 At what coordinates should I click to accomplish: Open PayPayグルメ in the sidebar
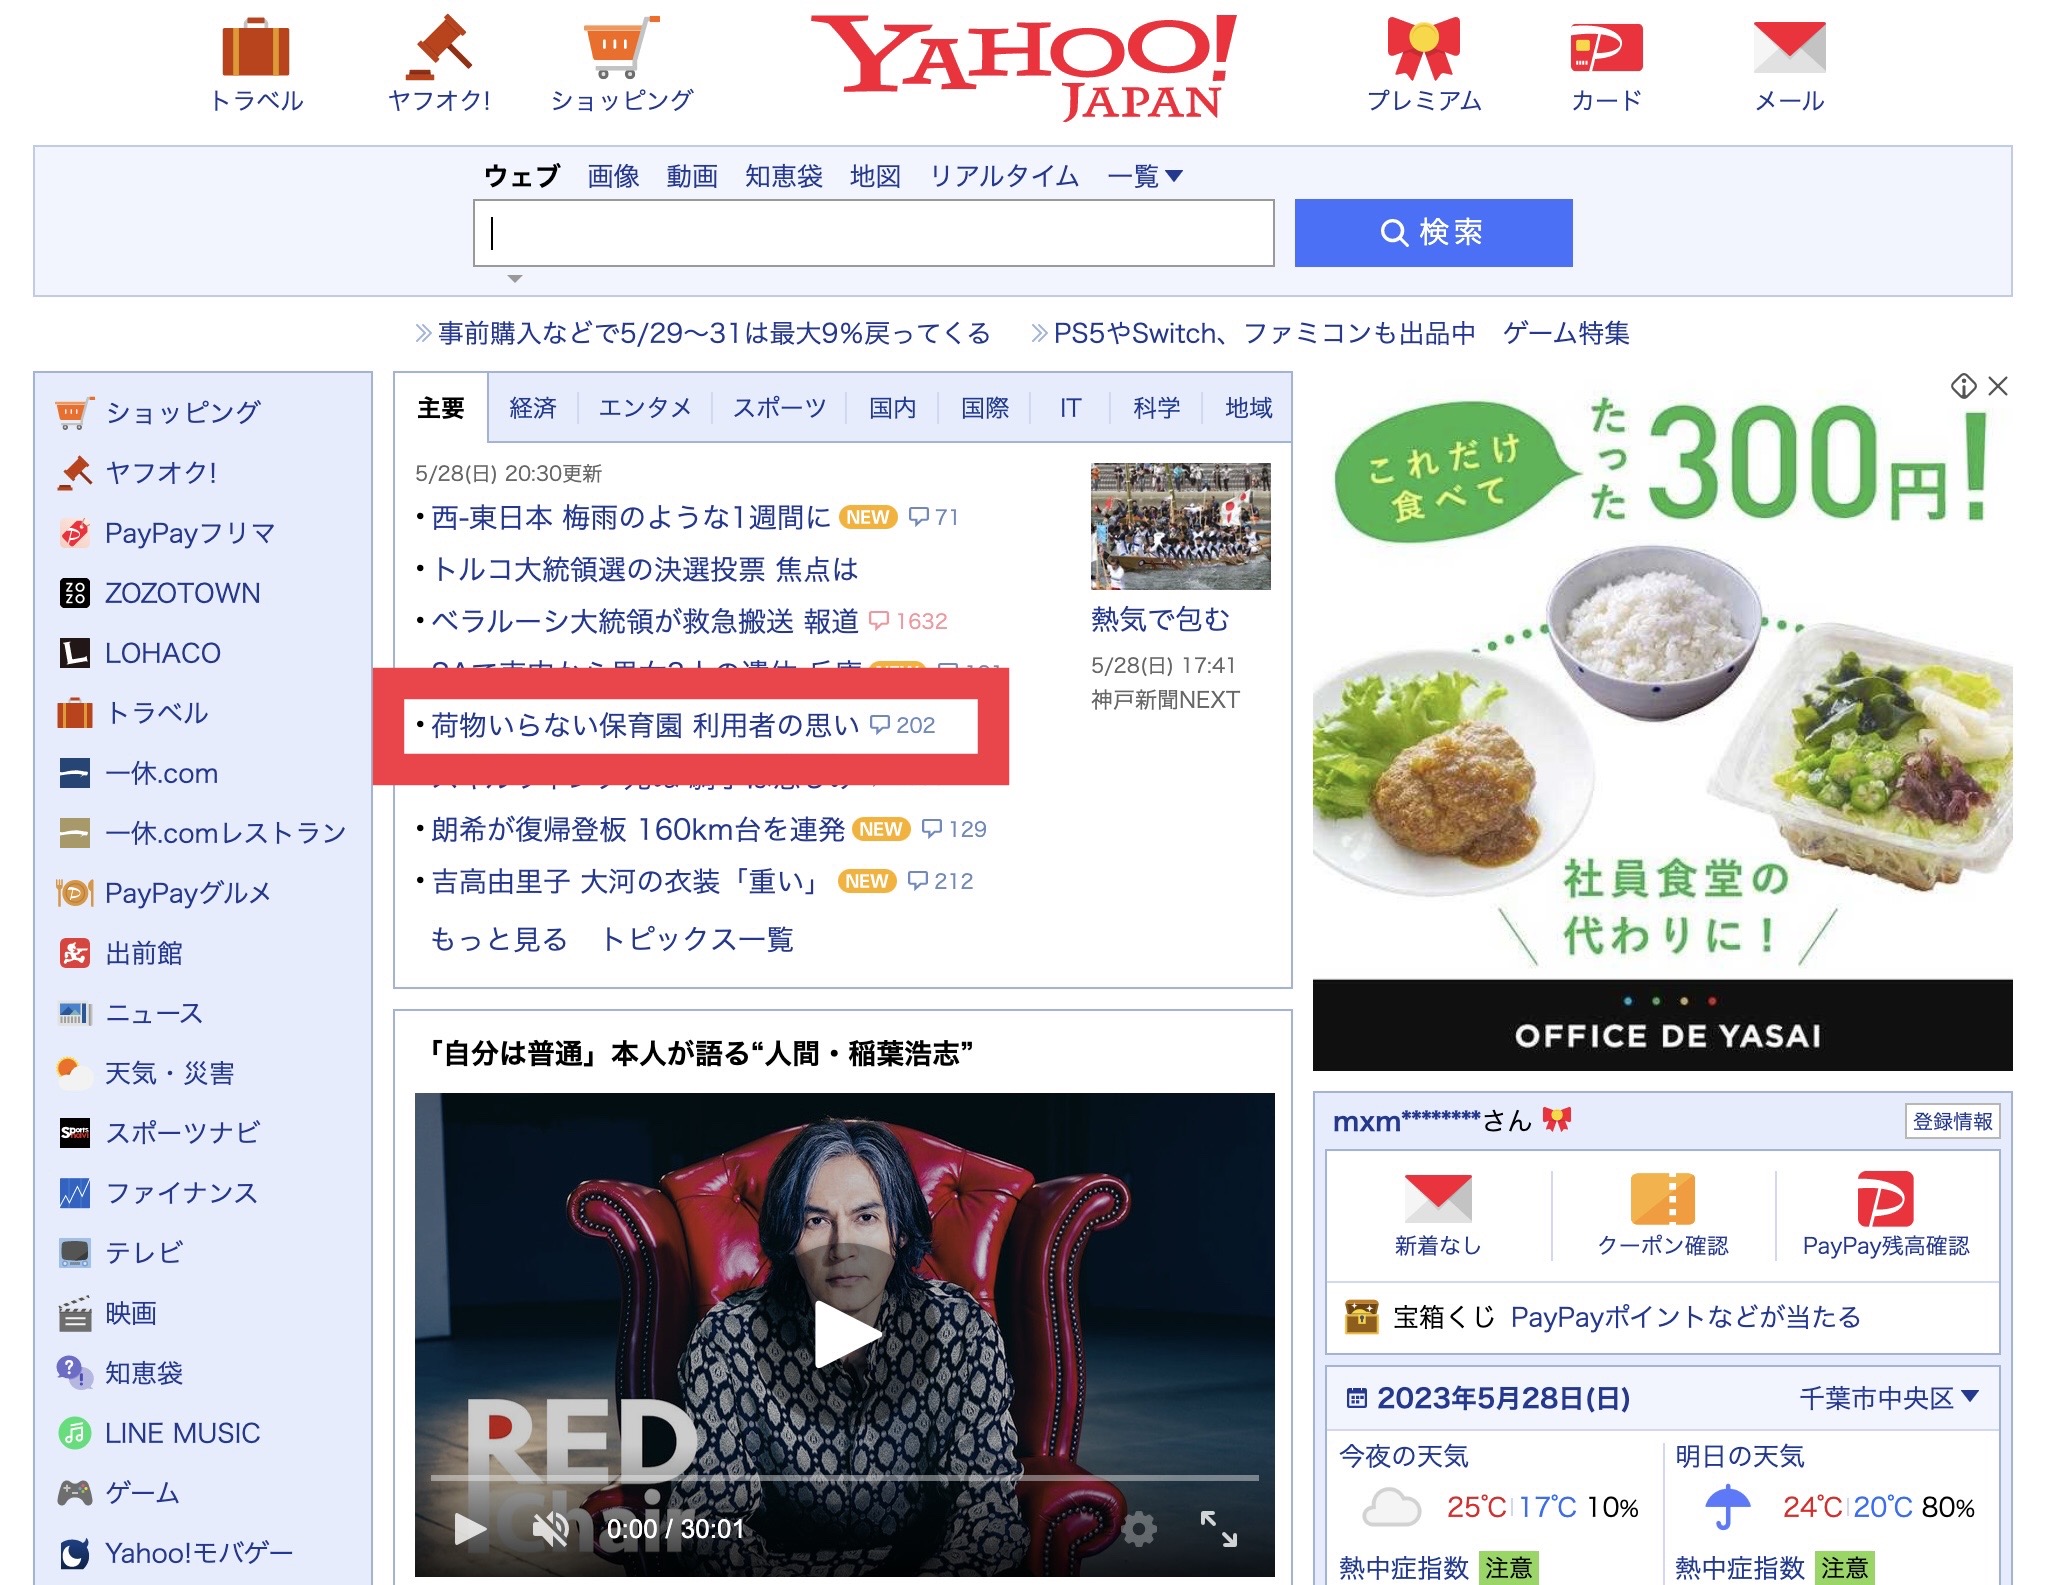[x=188, y=893]
